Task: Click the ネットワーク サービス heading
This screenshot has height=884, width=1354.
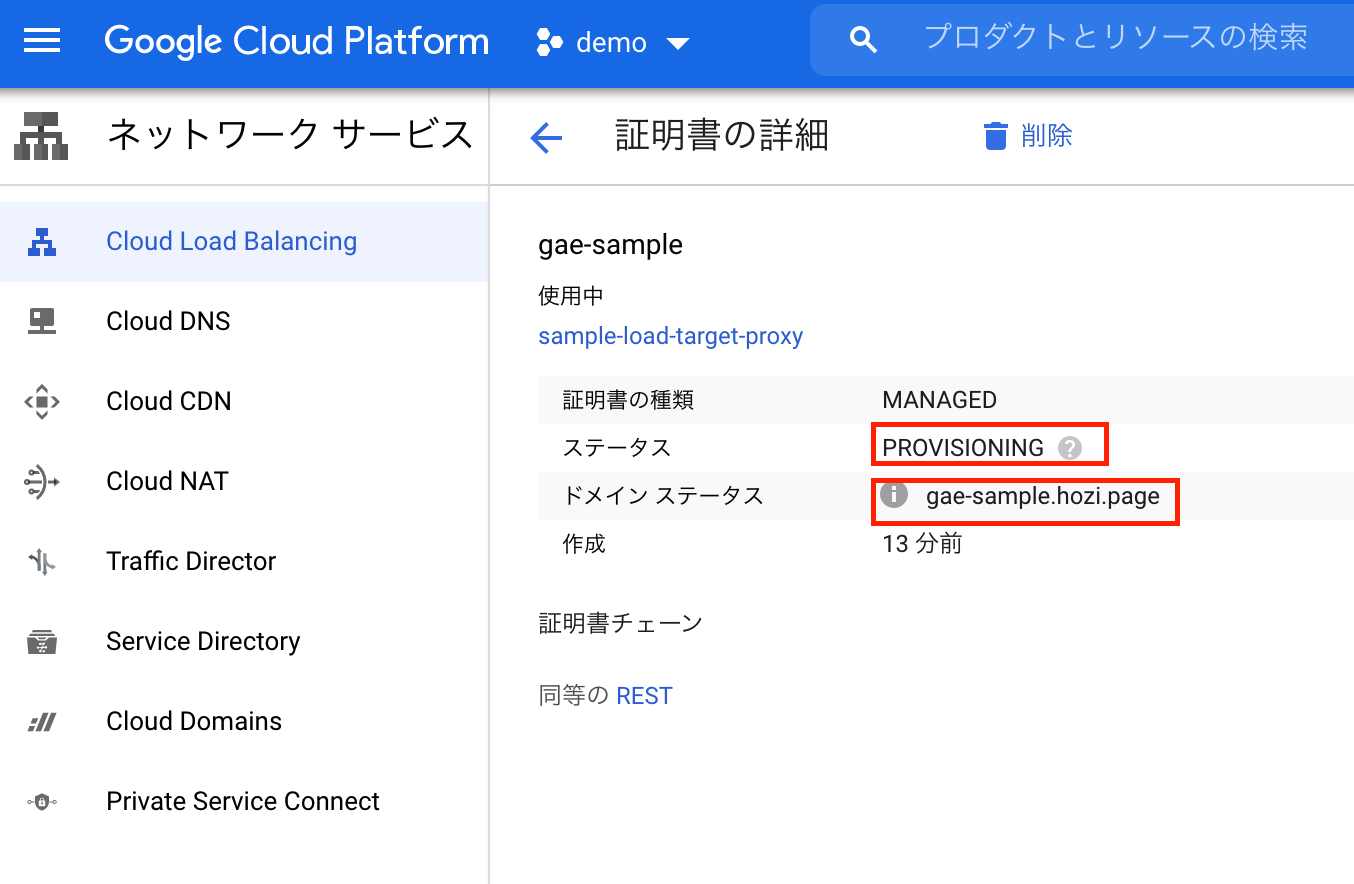Action: [x=290, y=134]
